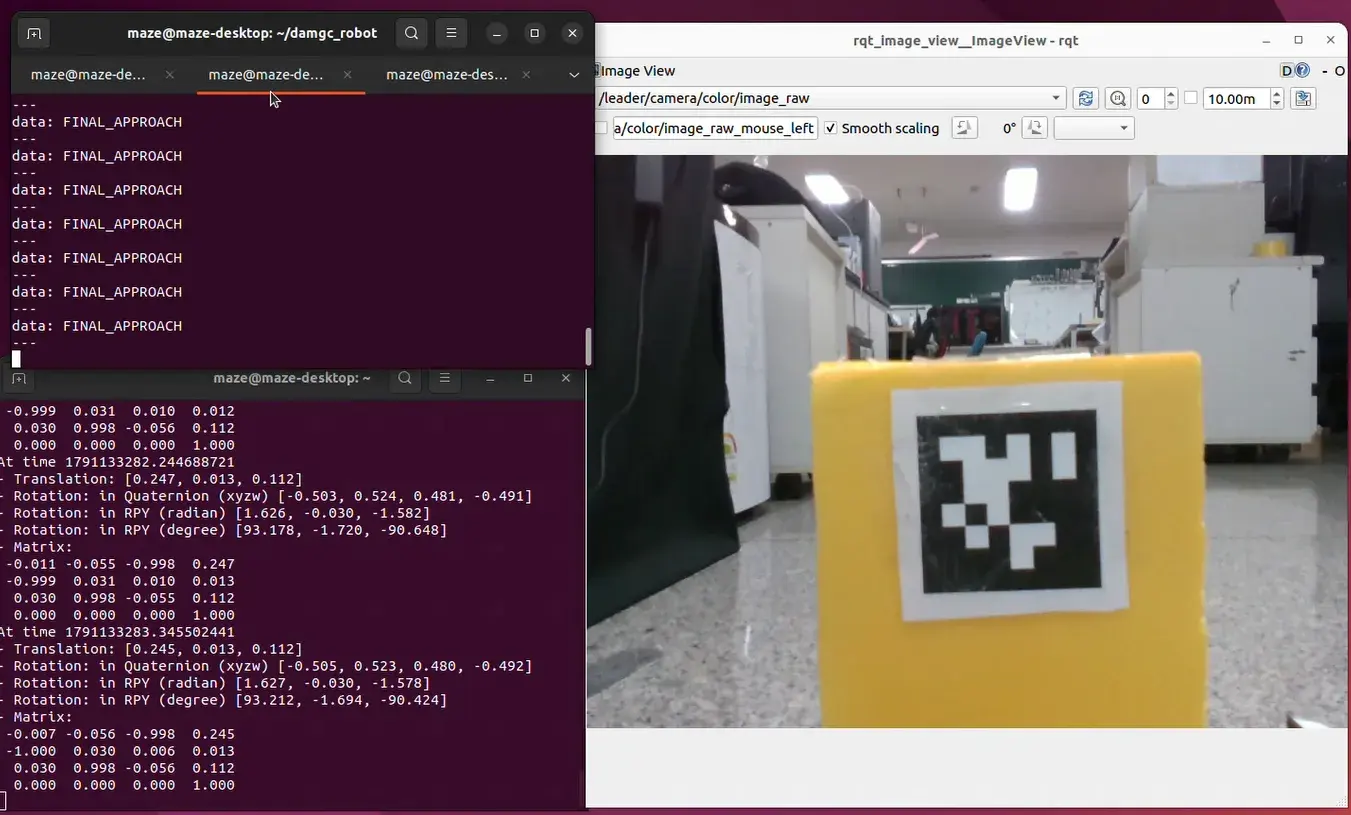Close the third terminal tab

[526, 74]
